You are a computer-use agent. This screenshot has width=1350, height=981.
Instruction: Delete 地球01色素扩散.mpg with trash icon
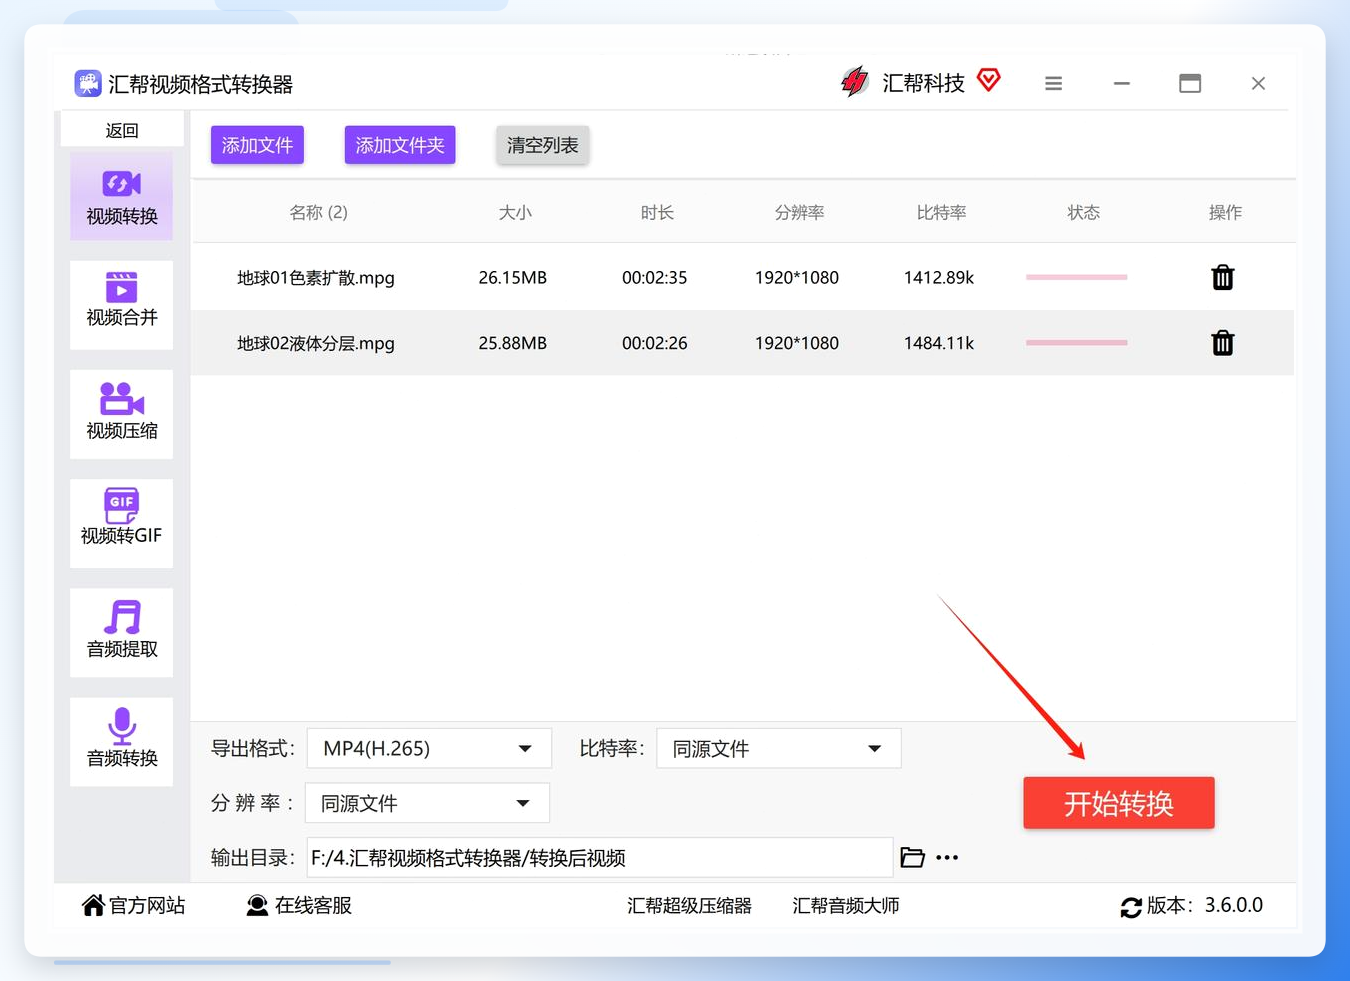[1222, 277]
